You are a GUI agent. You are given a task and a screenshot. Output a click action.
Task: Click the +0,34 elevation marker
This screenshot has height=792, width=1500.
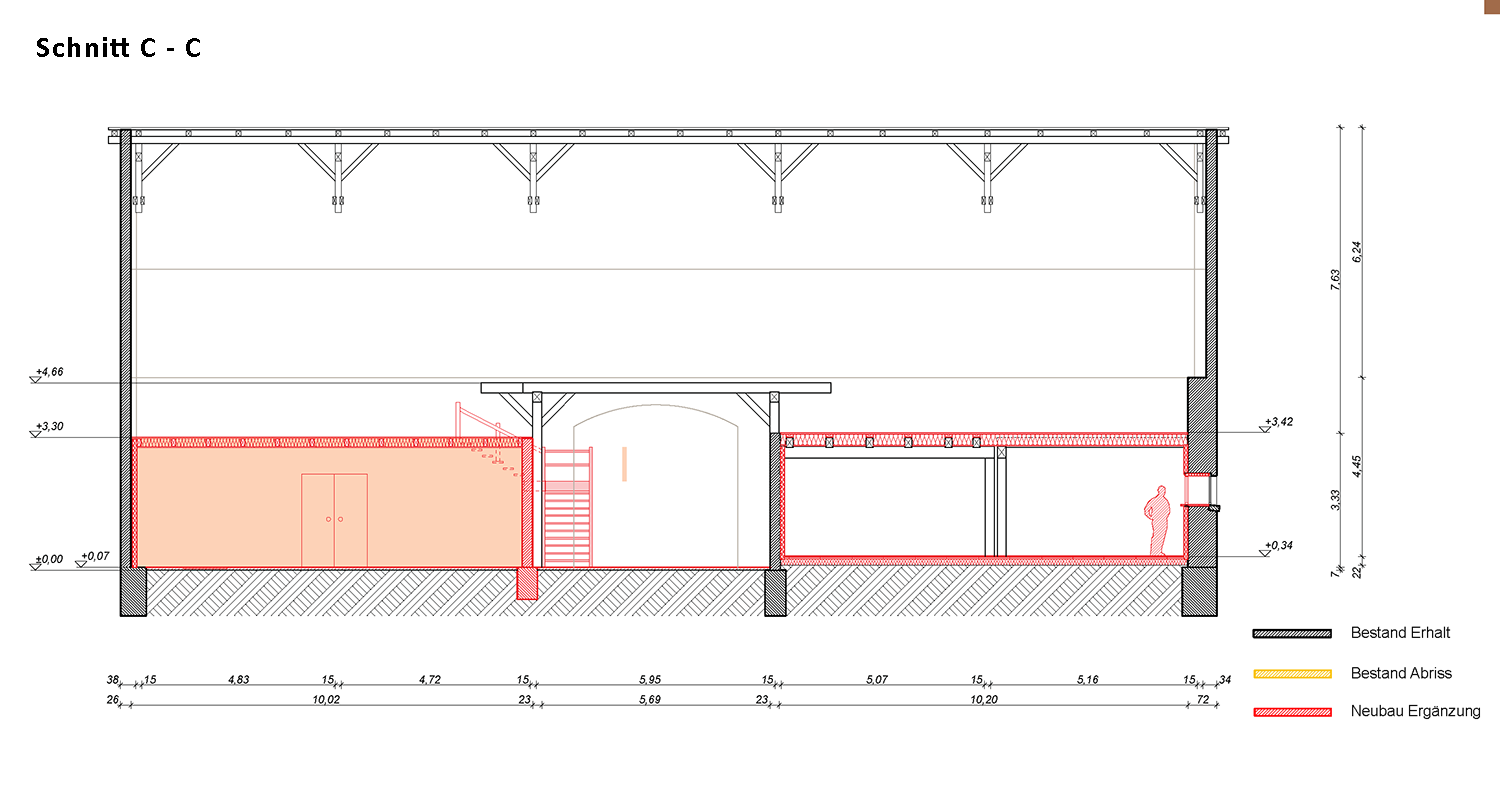click(1279, 546)
